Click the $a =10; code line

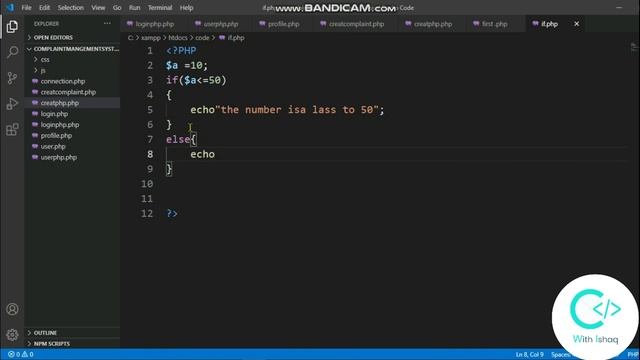tap(187, 65)
